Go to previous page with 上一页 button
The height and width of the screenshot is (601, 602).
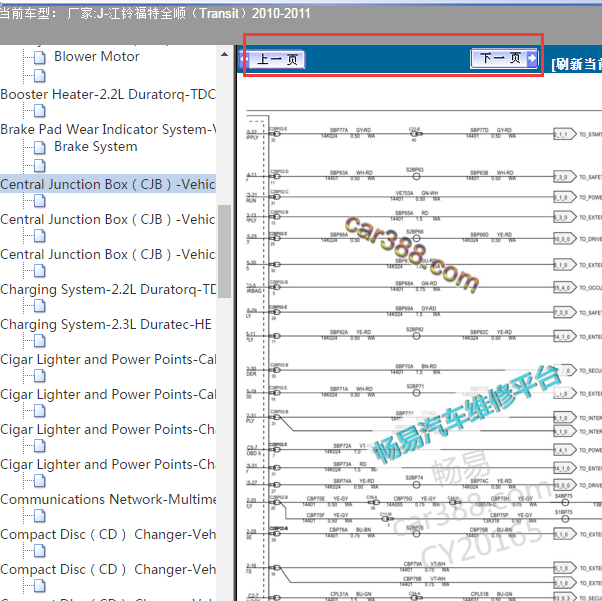[272, 60]
